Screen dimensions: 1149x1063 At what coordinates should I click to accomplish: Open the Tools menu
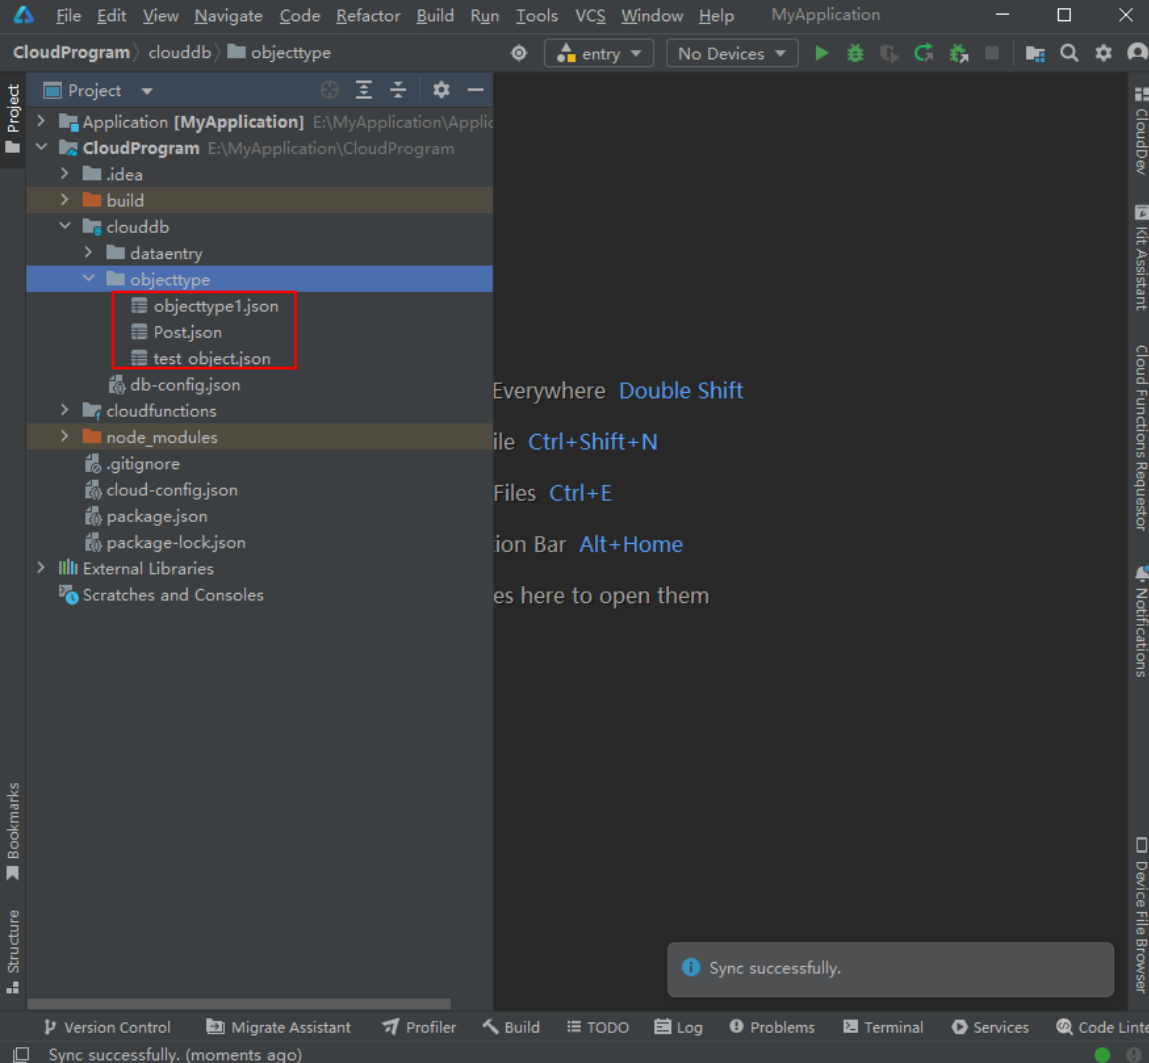pos(536,15)
